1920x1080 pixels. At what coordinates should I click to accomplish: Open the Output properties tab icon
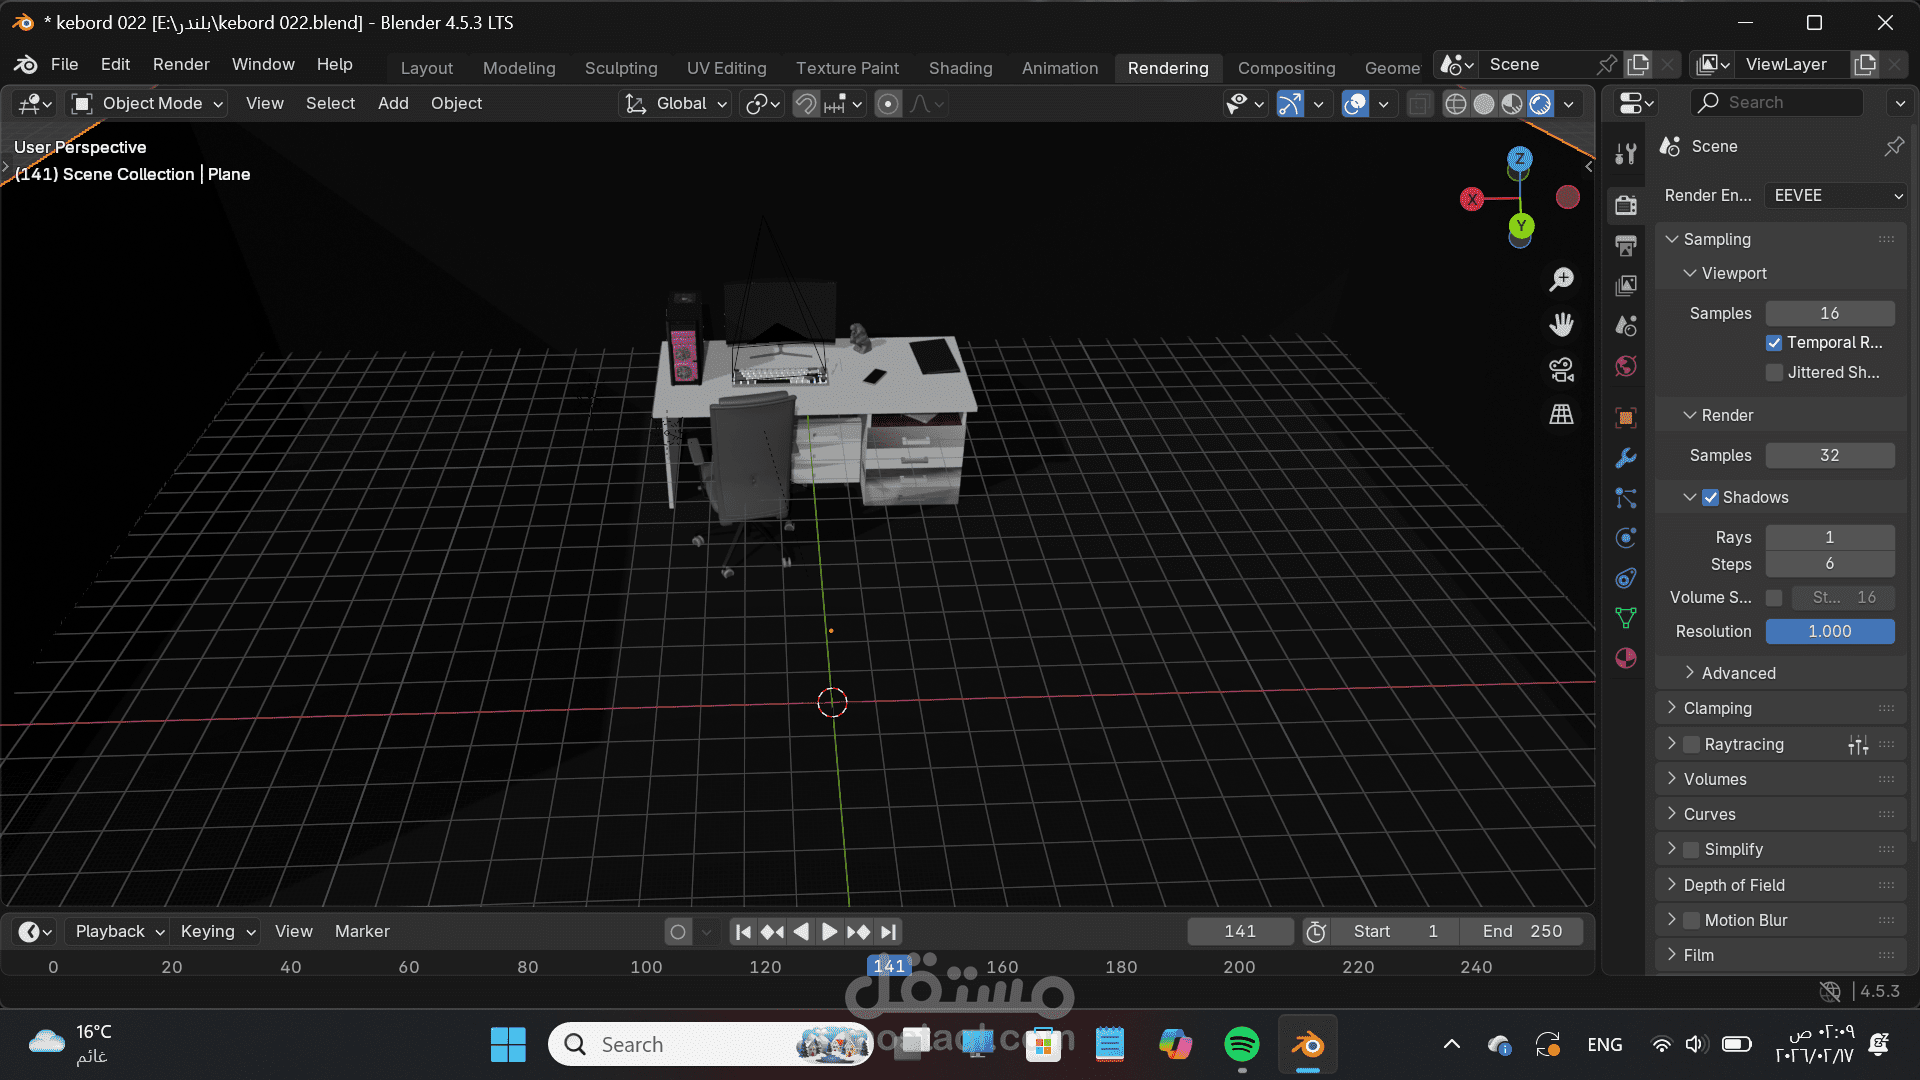point(1626,246)
